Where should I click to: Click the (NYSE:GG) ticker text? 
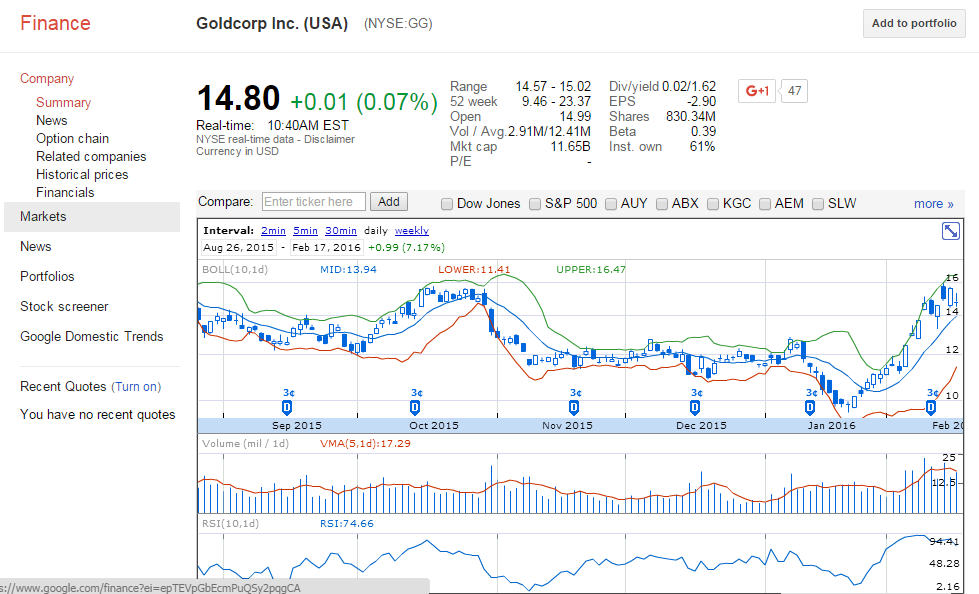point(398,24)
